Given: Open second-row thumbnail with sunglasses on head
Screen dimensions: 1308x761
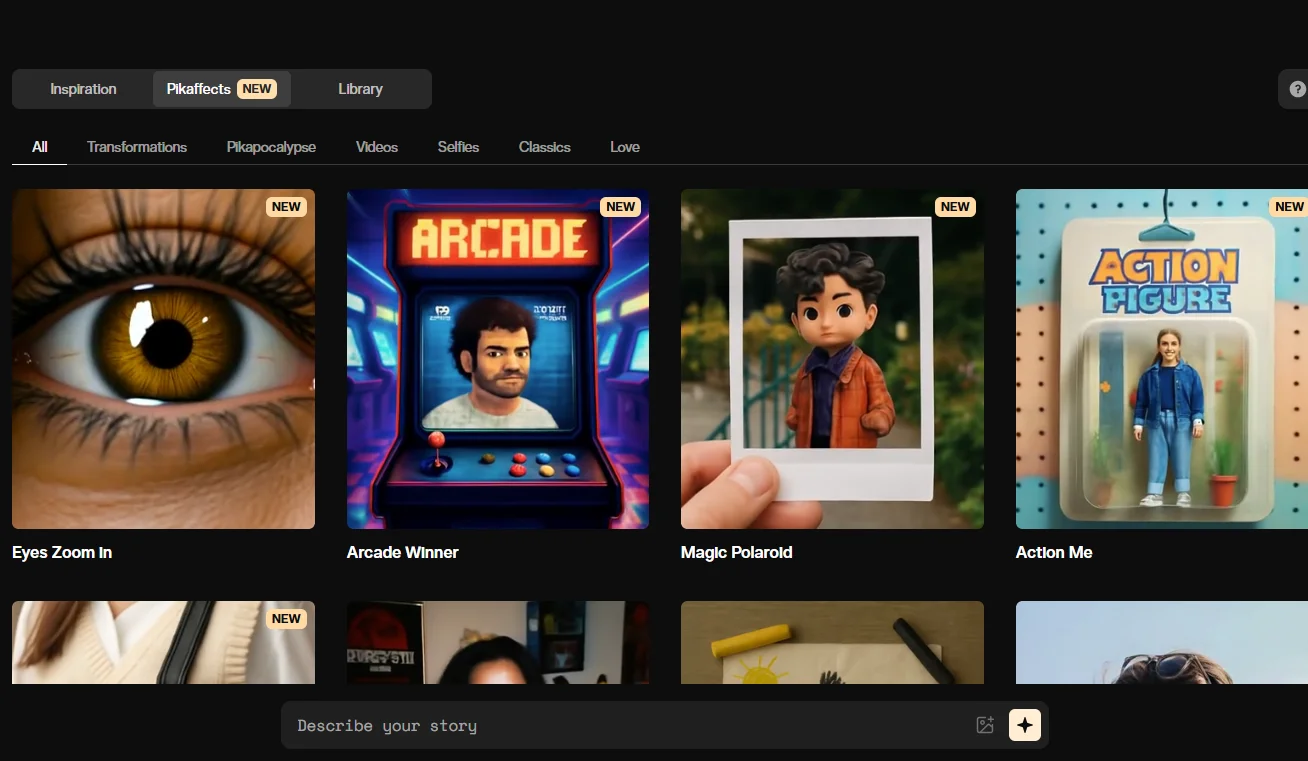Looking at the screenshot, I should point(1162,642).
